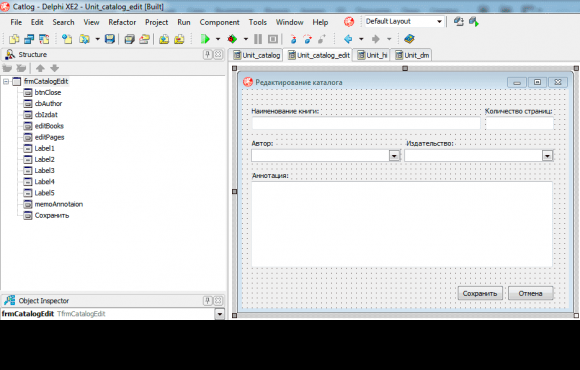Expand the Автор combo box arrow
Image resolution: width=580 pixels, height=370 pixels.
[x=394, y=156]
